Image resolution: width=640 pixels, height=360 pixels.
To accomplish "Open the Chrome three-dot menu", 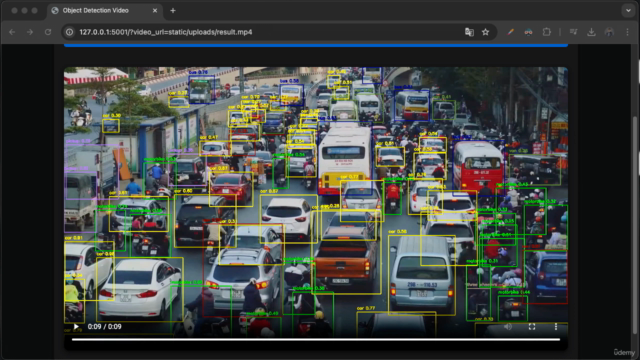I will pos(627,32).
